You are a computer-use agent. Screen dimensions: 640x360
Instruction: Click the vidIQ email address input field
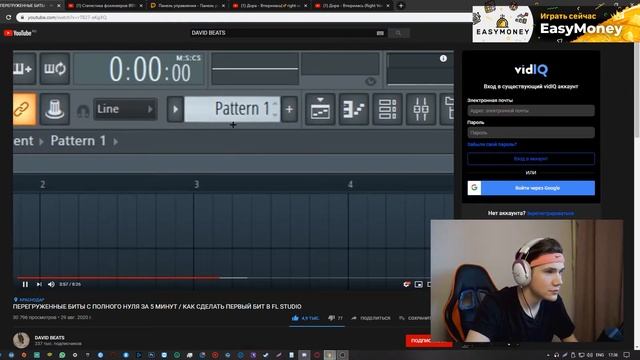coord(531,111)
